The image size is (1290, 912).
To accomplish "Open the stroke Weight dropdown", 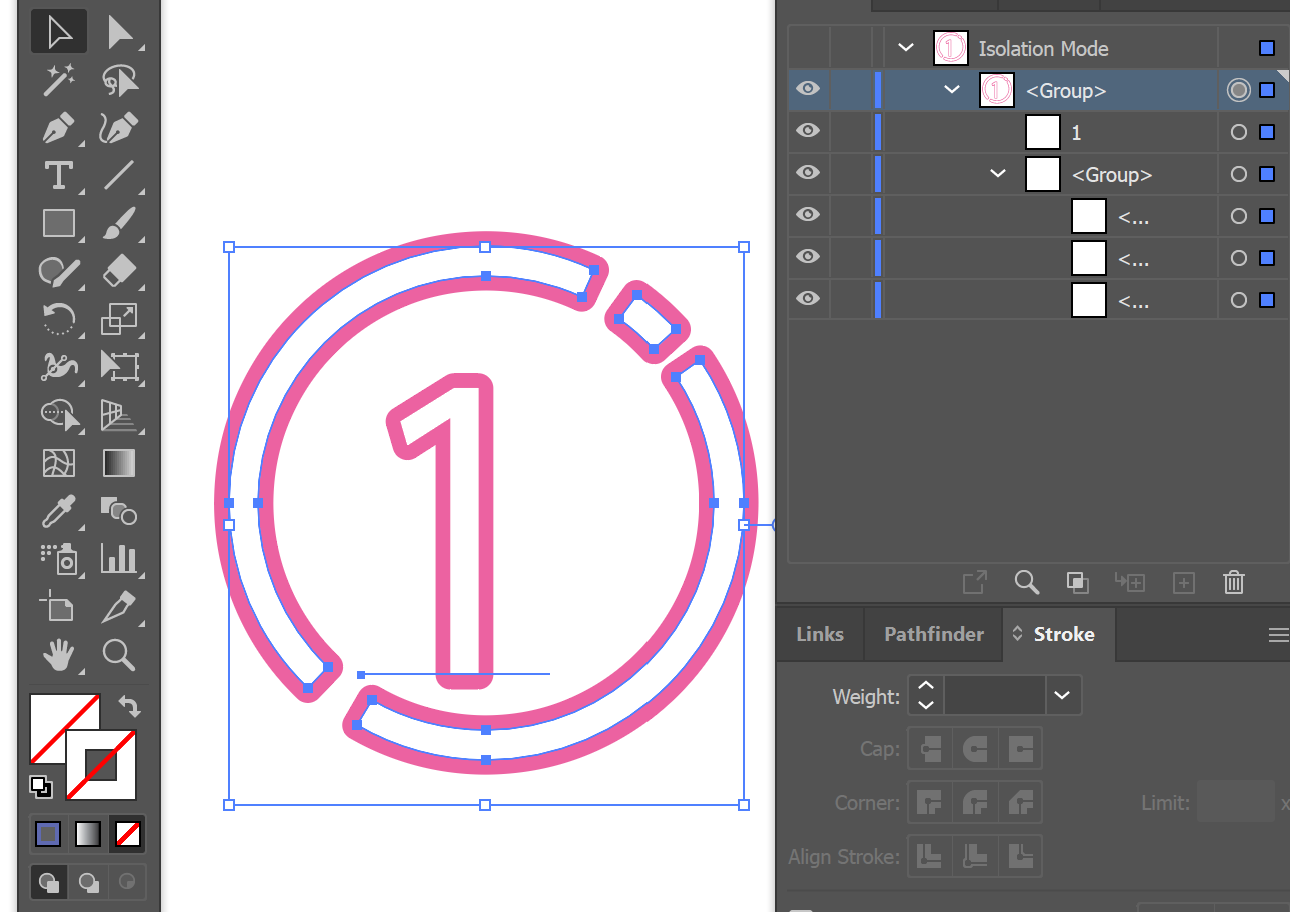I will [1062, 695].
